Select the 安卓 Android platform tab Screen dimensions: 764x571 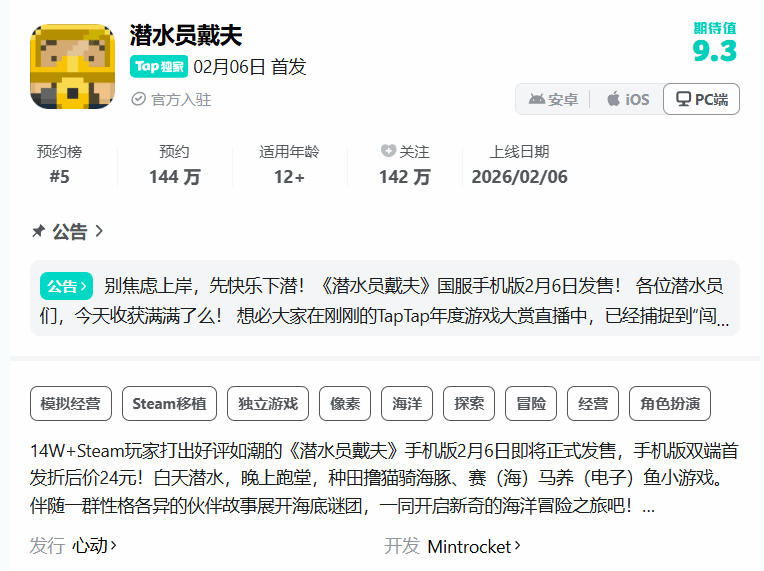click(x=553, y=99)
